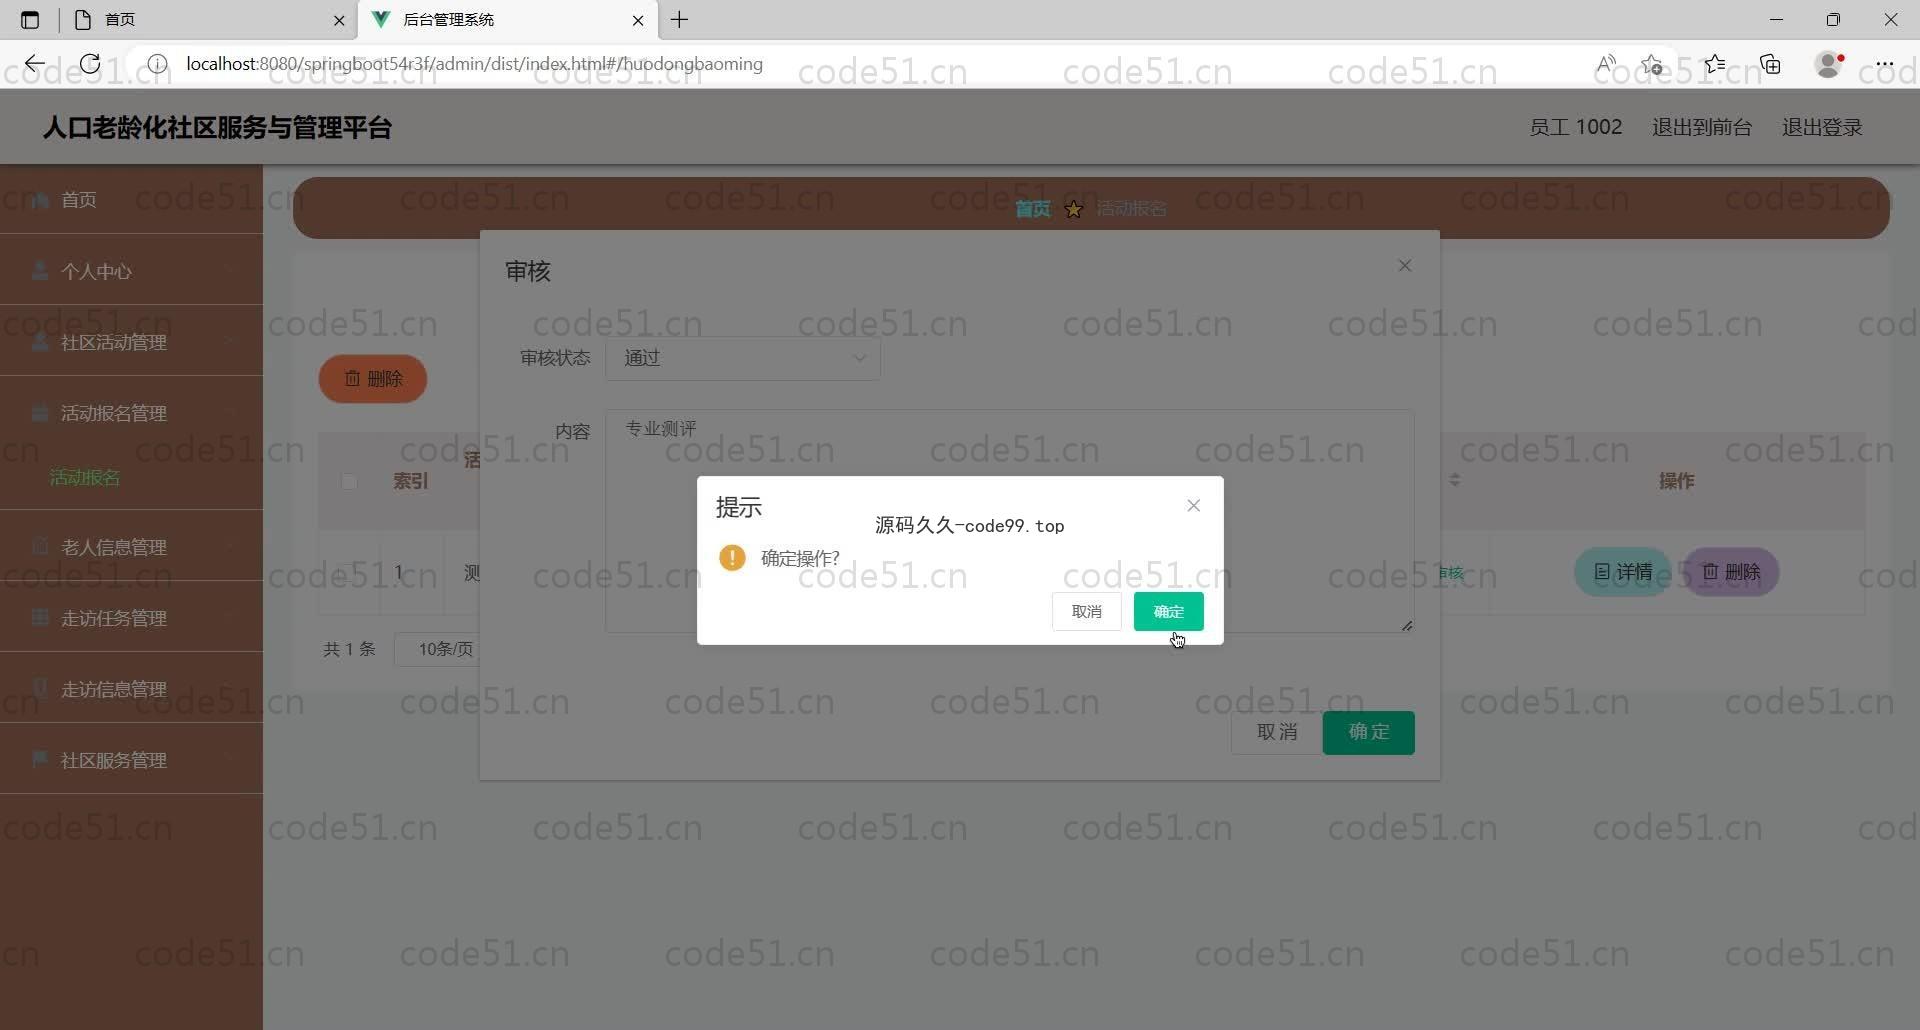Toggle the select-all checkbox in table header
This screenshot has width=1920, height=1030.
349,481
